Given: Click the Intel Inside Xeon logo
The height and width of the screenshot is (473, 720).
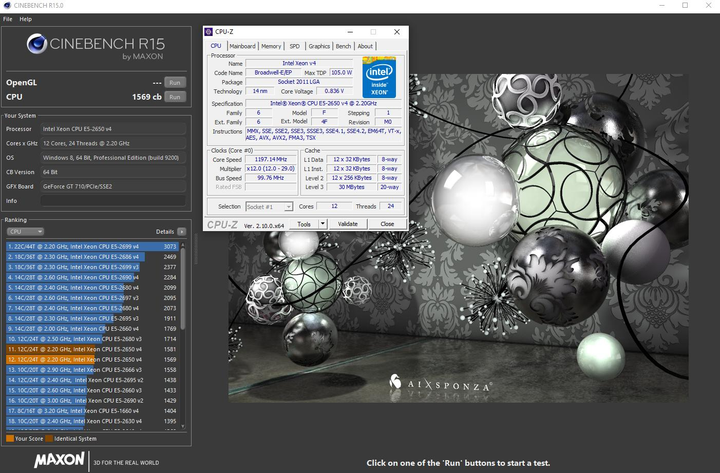Looking at the screenshot, I should click(x=379, y=77).
